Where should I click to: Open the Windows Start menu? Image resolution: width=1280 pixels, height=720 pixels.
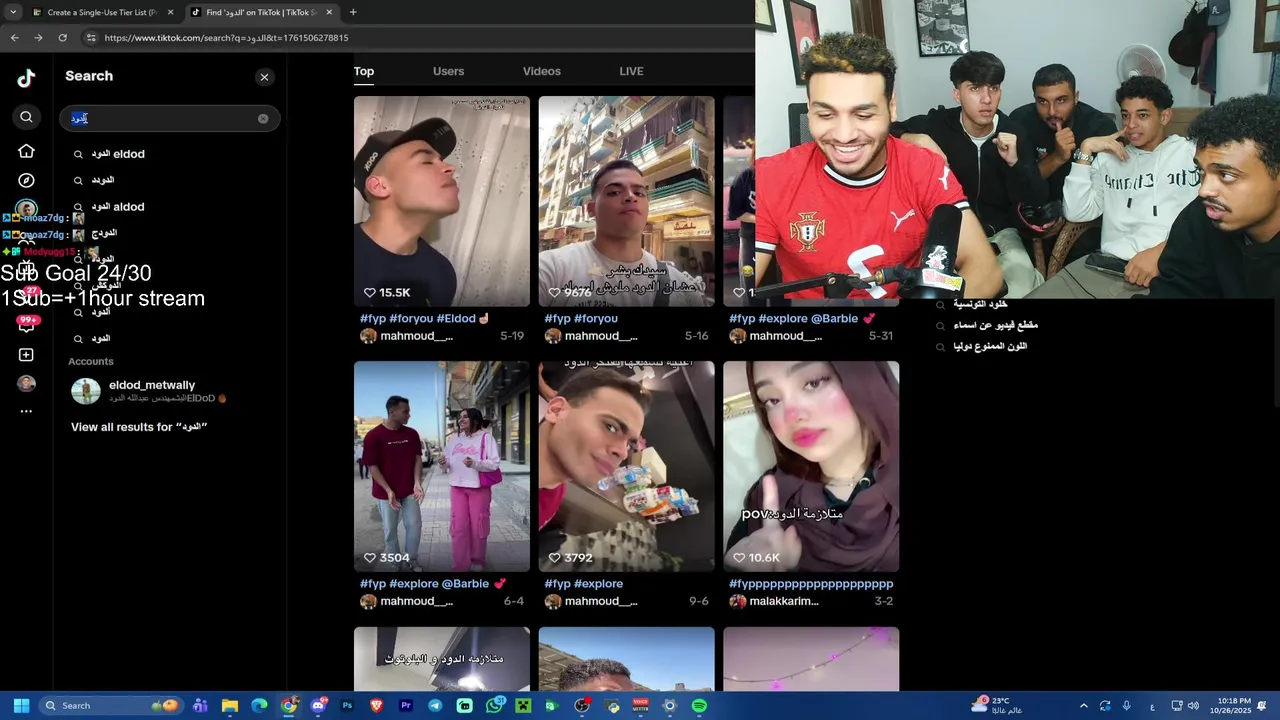21,706
